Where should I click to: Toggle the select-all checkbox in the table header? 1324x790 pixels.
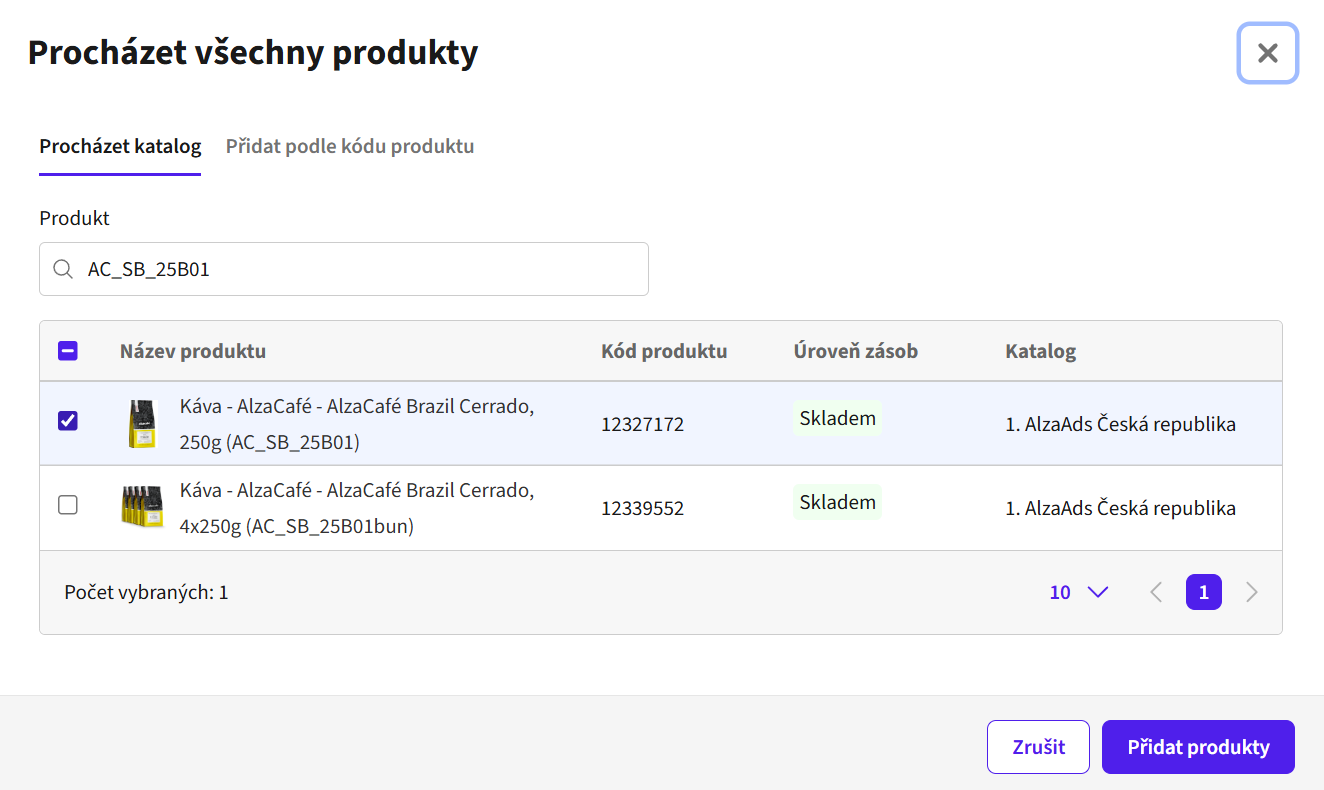[x=68, y=351]
